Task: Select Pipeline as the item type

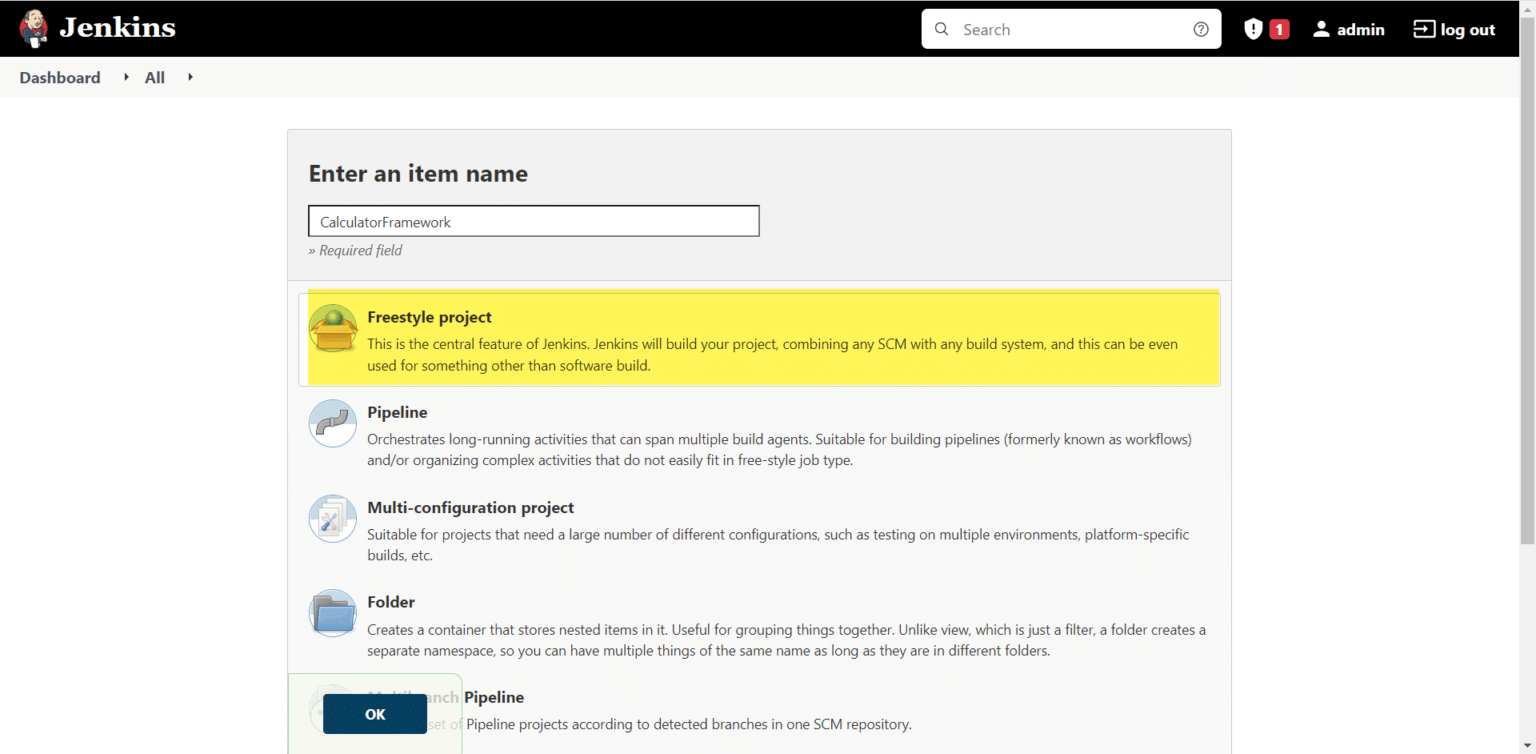Action: [397, 412]
